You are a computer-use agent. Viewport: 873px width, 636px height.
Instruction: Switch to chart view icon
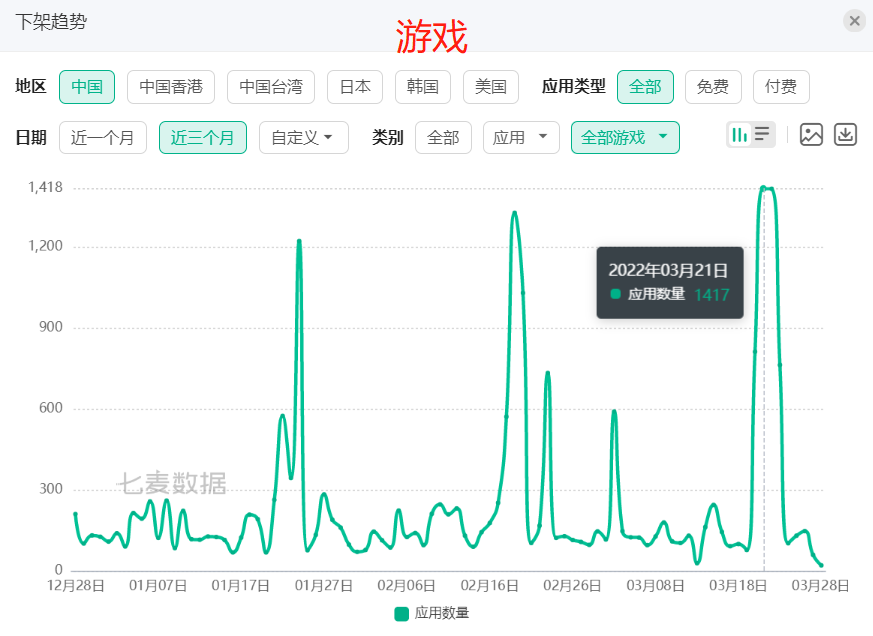tap(740, 134)
